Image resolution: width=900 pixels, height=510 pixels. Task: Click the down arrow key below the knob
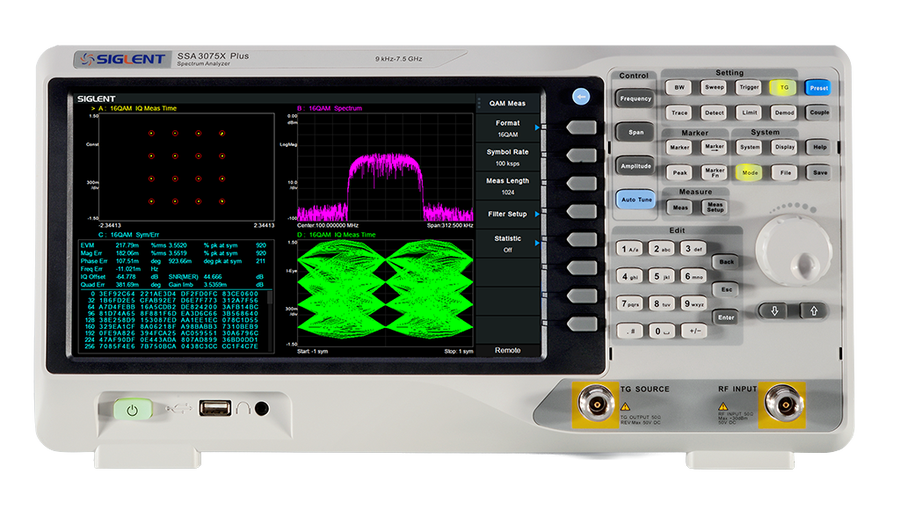(x=774, y=311)
